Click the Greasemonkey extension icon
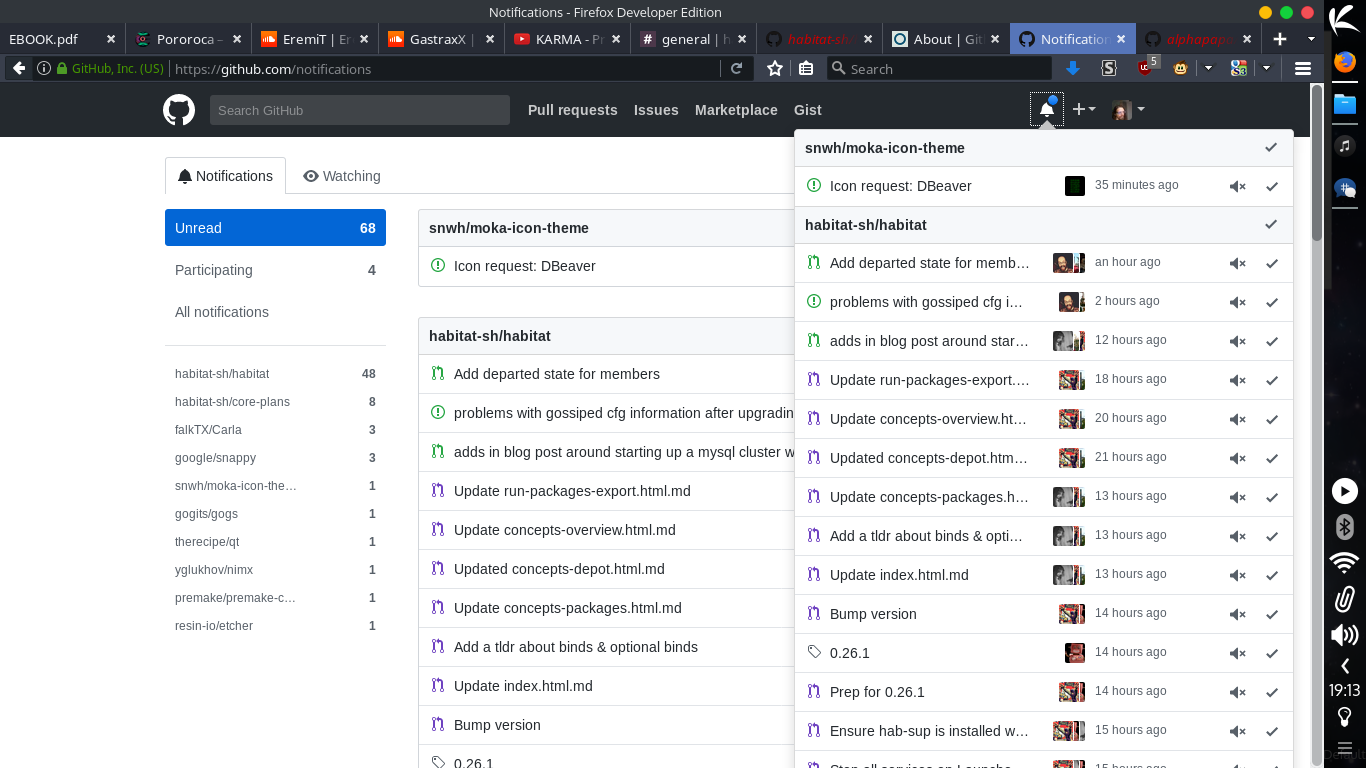The image size is (1366, 768). pyautogui.click(x=1180, y=68)
